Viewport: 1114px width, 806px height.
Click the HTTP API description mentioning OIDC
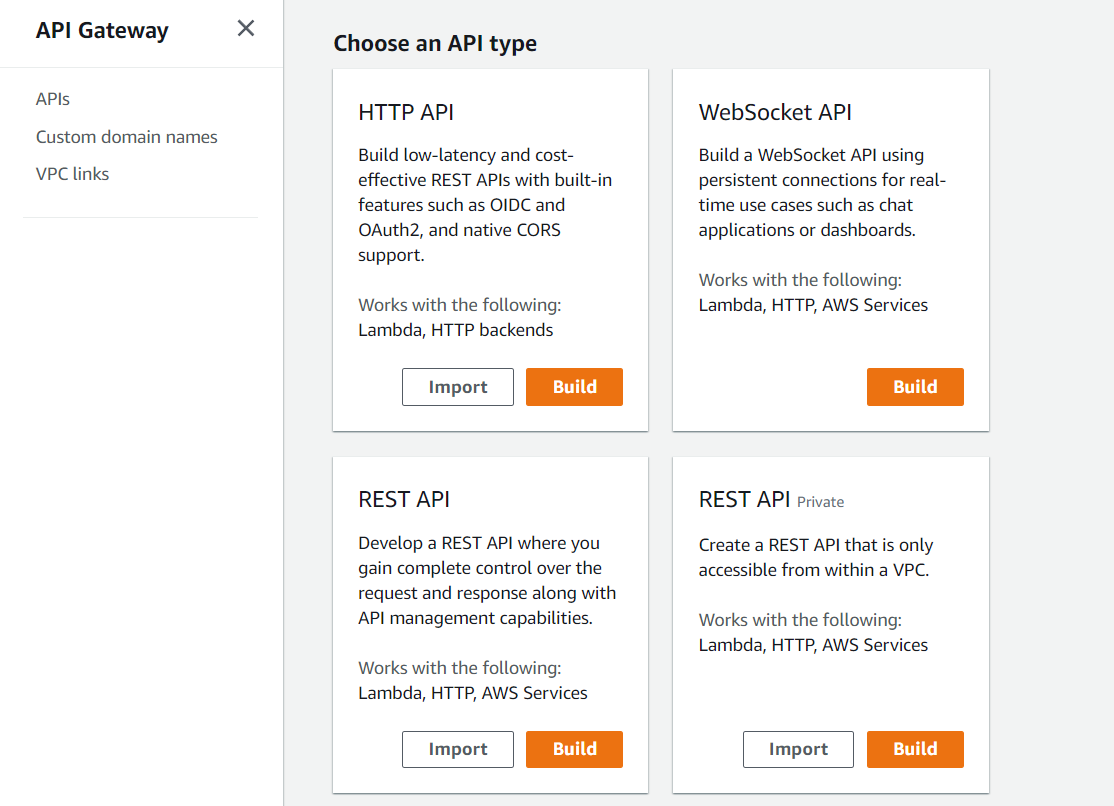tap(474, 205)
